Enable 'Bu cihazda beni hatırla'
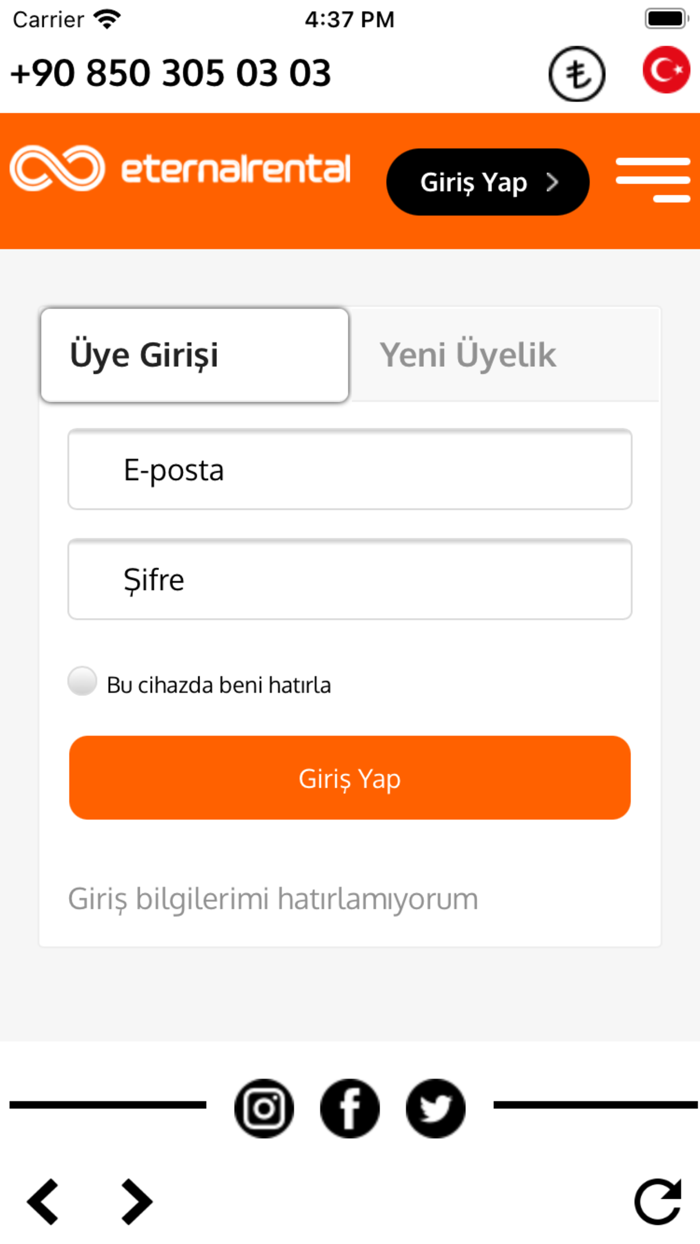Viewport: 700px width, 1244px height. click(x=82, y=681)
